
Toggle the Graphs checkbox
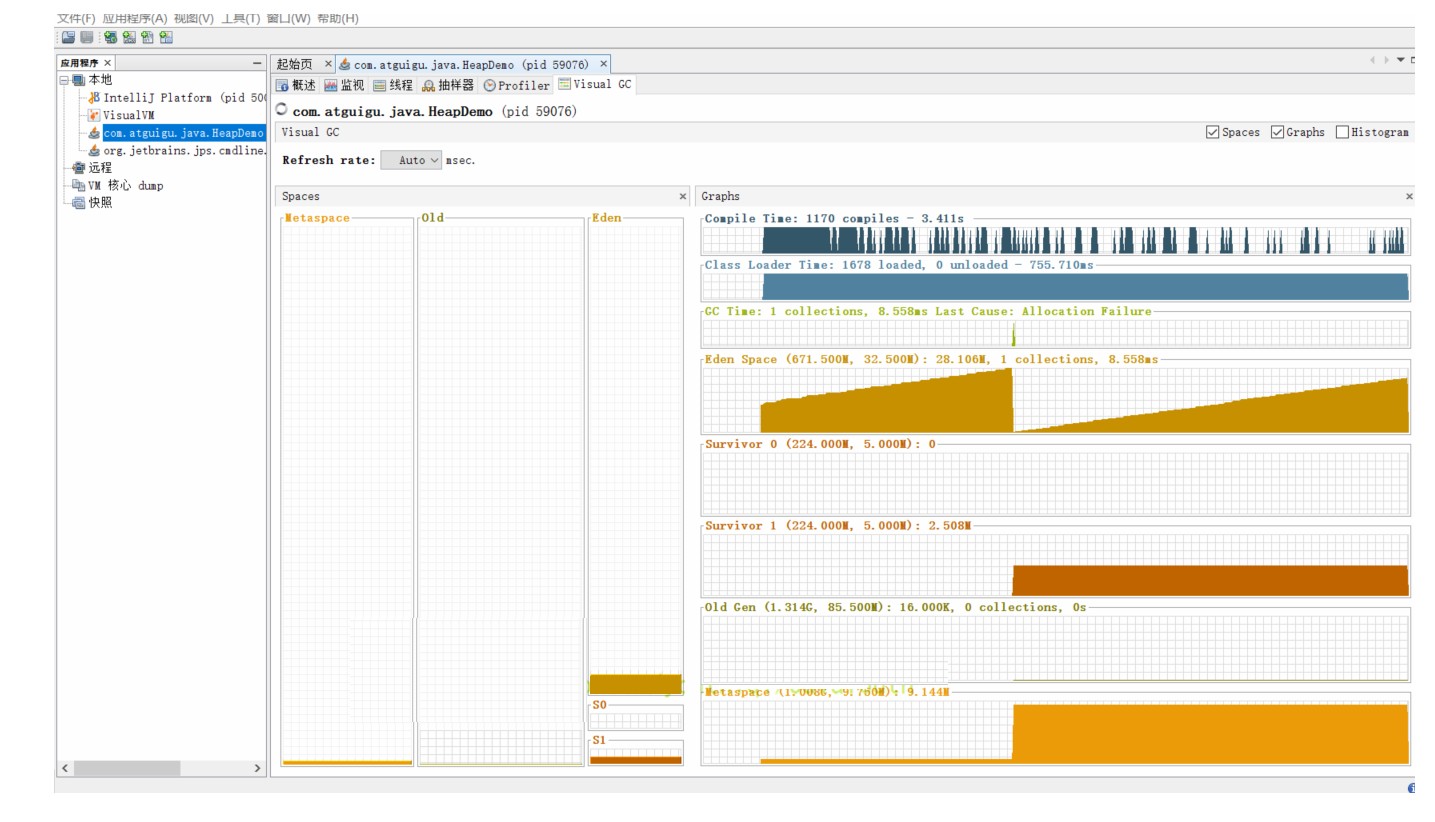point(1277,132)
